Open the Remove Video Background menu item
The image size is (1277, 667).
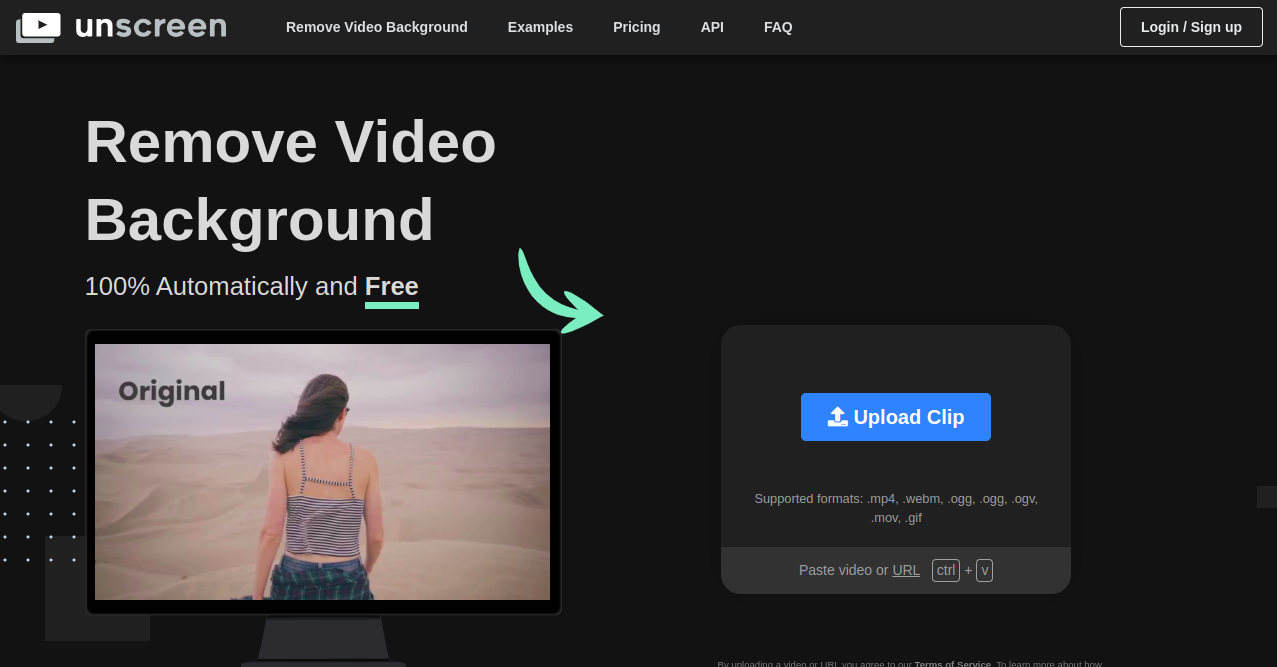[x=376, y=27]
